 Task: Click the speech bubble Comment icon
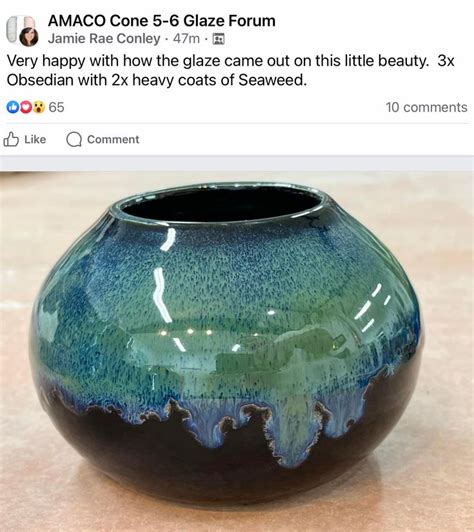[74, 139]
